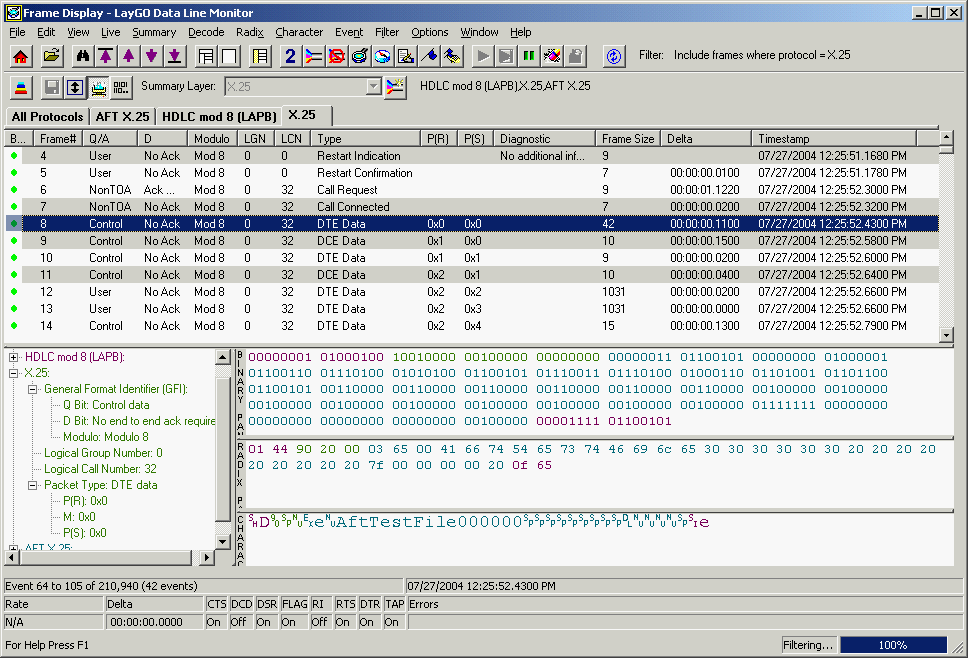Pause capture with the green pause button

pos(529,56)
